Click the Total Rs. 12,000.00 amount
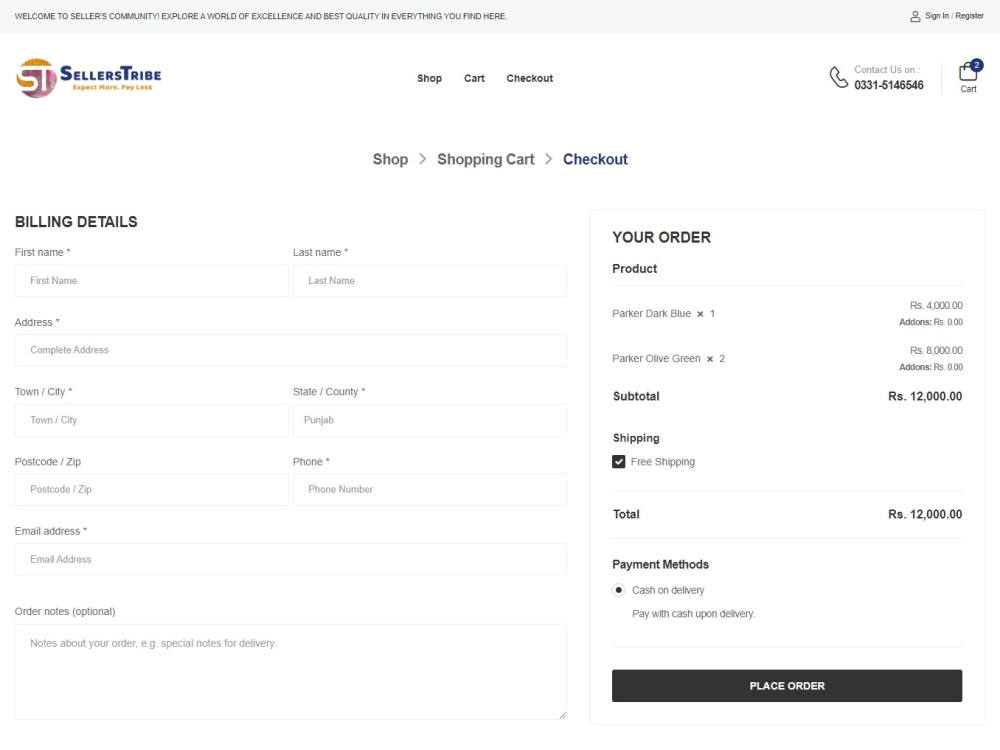Viewport: 1000px width, 750px height. click(x=925, y=514)
